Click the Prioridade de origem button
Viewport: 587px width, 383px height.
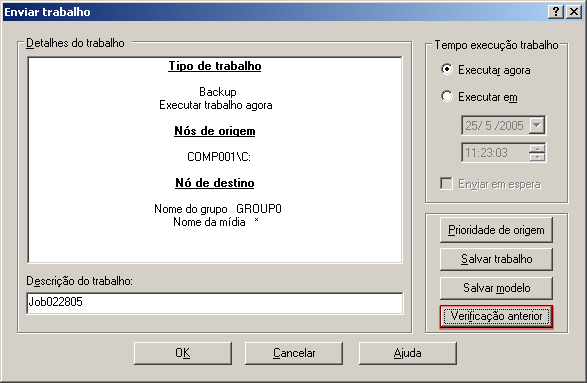click(x=496, y=230)
